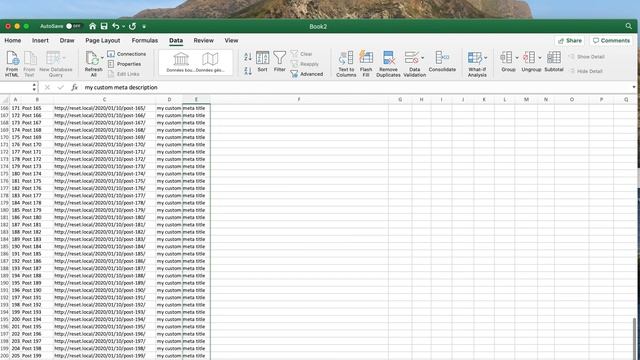Open What-If Analysis
The image size is (640, 360).
click(477, 64)
